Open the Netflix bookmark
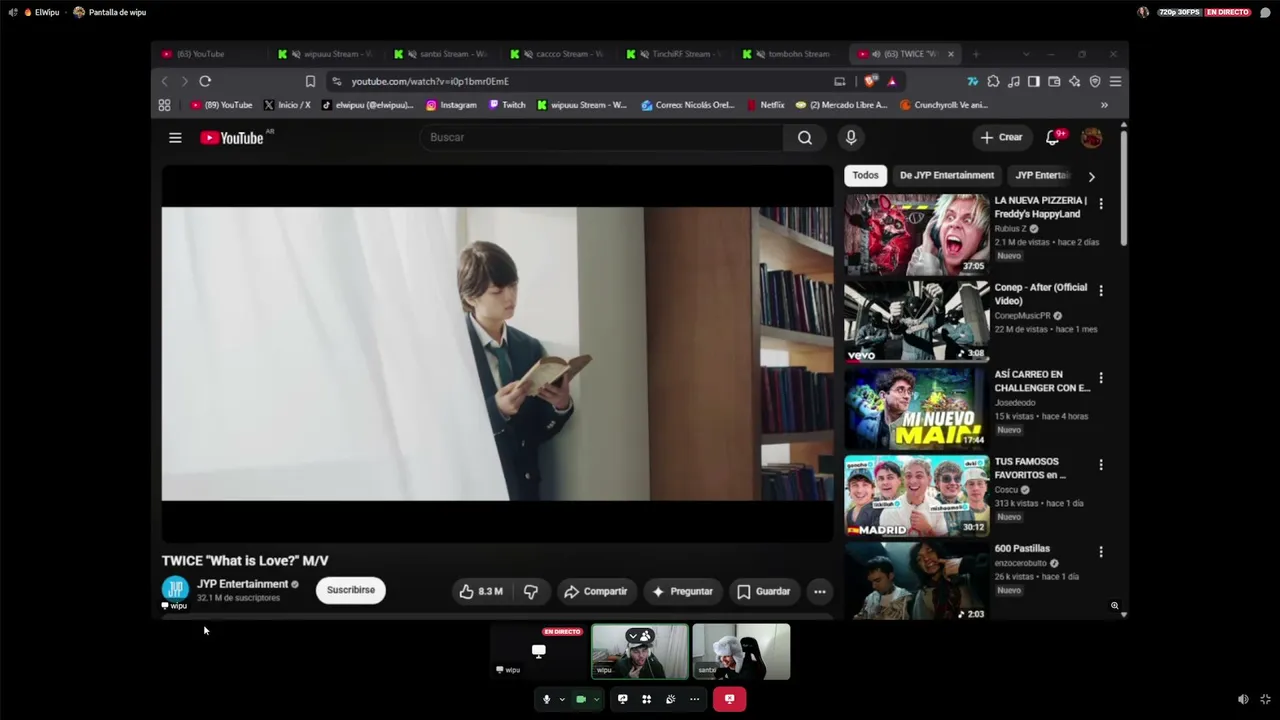This screenshot has height=720, width=1280. click(x=765, y=105)
